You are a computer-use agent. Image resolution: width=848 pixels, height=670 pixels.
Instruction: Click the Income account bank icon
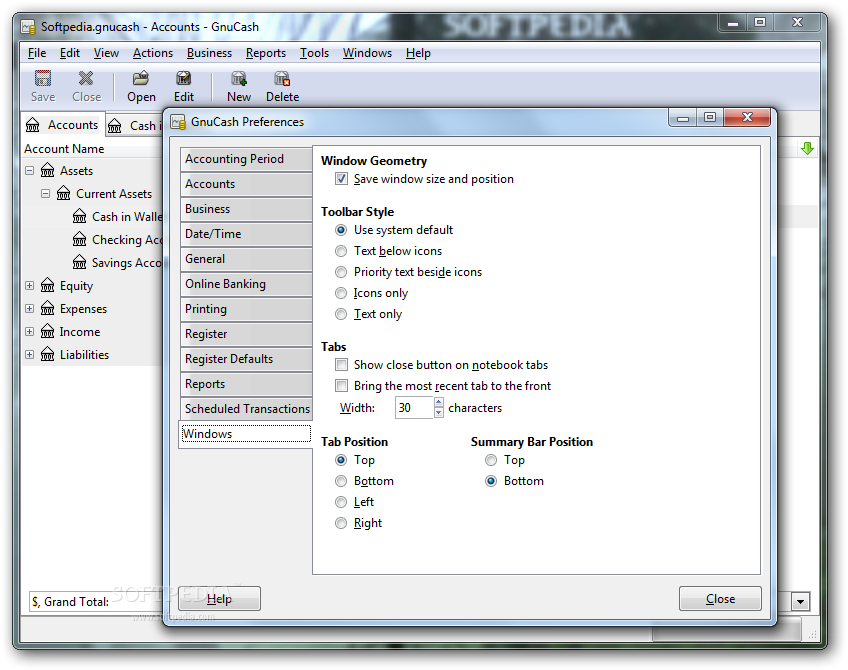tap(48, 331)
